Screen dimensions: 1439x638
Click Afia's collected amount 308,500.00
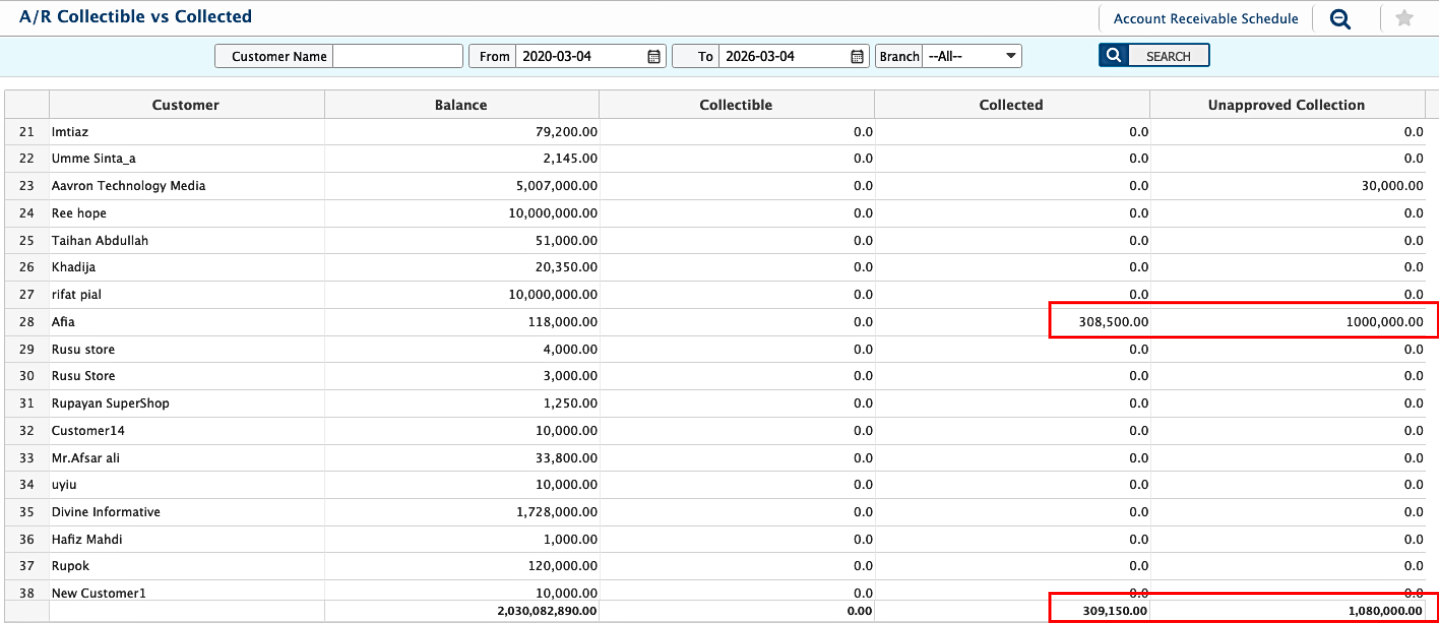(1114, 322)
